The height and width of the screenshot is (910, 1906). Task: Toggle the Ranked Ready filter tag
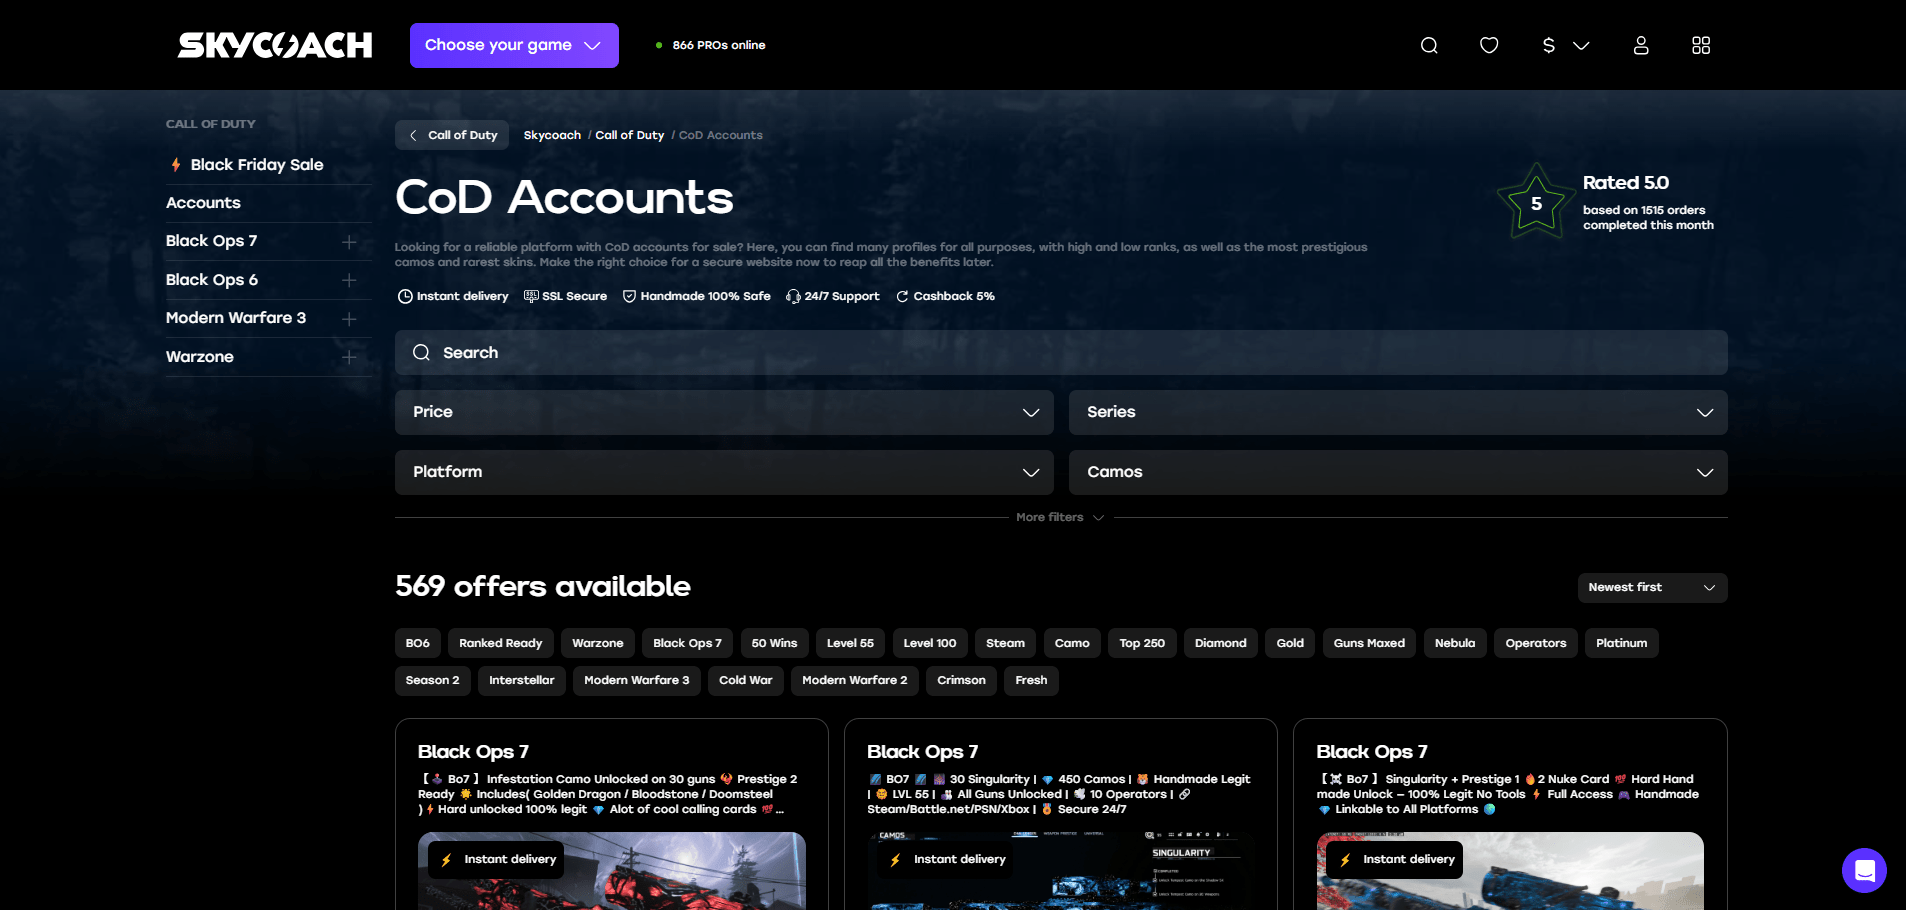(x=500, y=643)
